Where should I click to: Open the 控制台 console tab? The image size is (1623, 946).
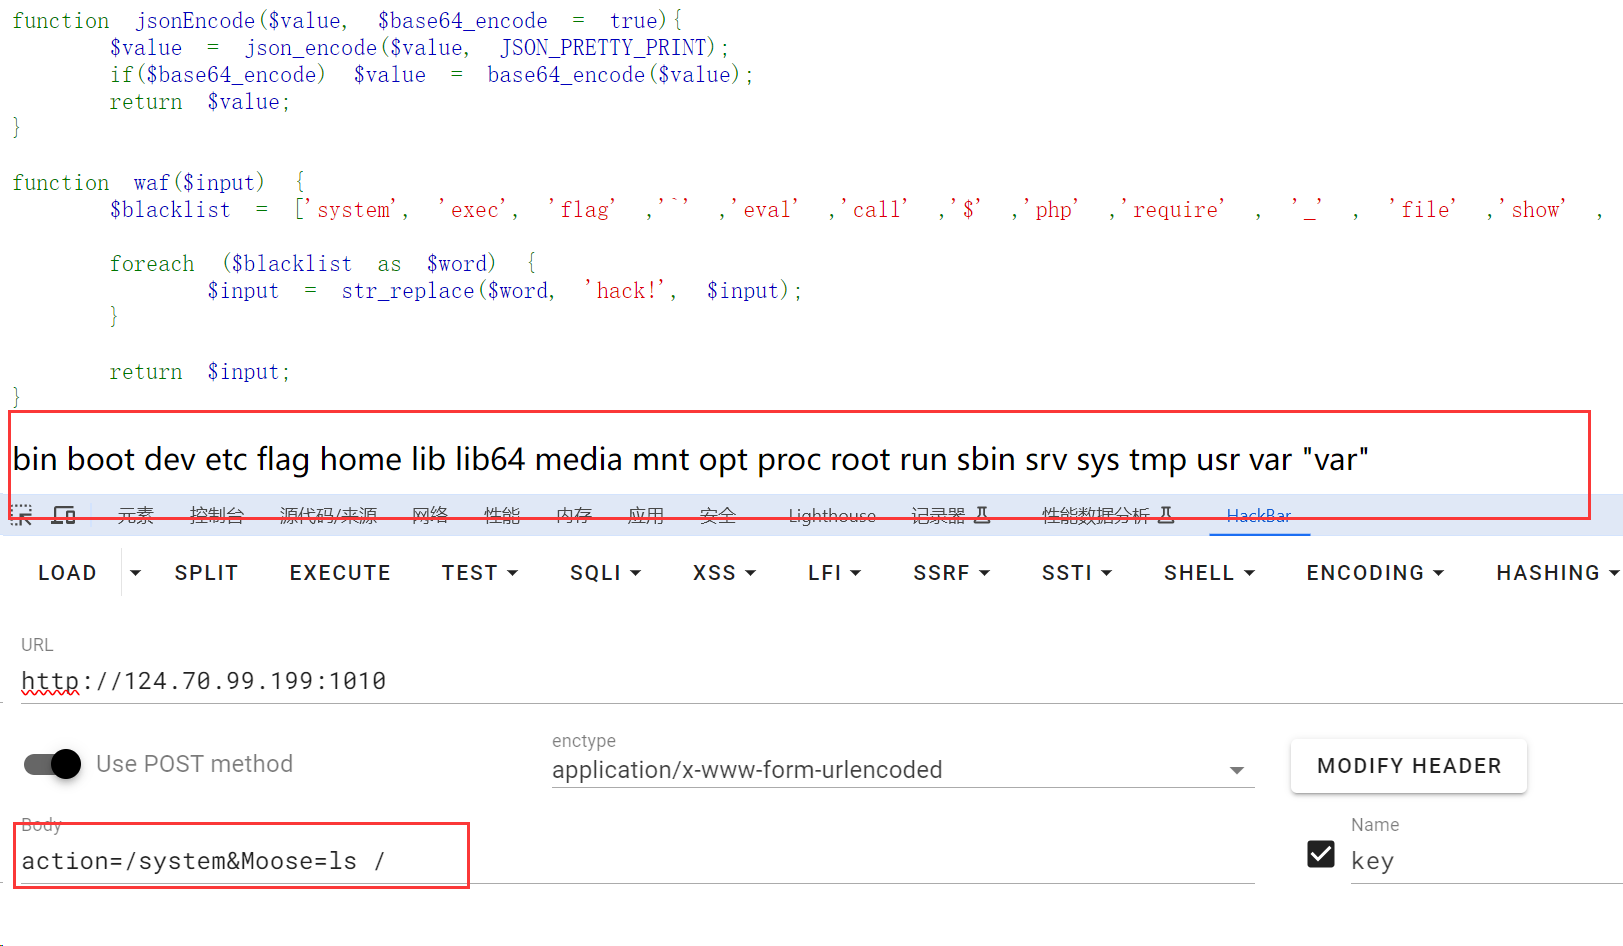217,515
